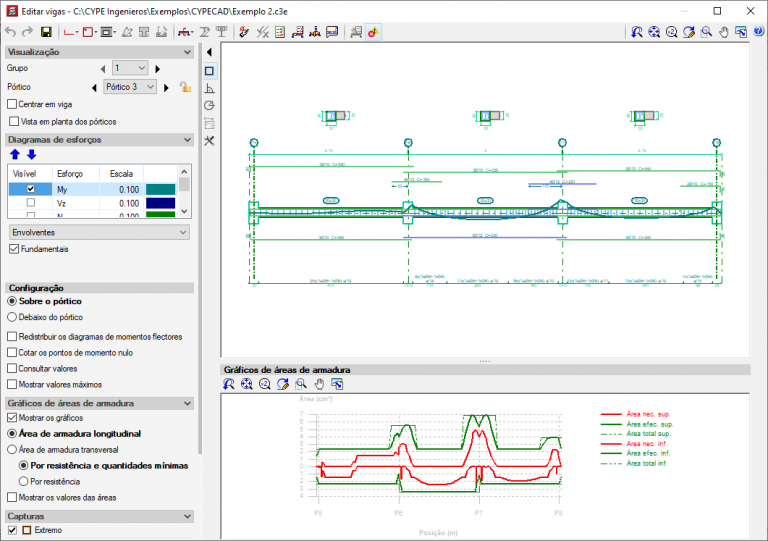This screenshot has width=768, height=541.
Task: Enable the Centrar em viga checkbox
Action: coord(13,104)
